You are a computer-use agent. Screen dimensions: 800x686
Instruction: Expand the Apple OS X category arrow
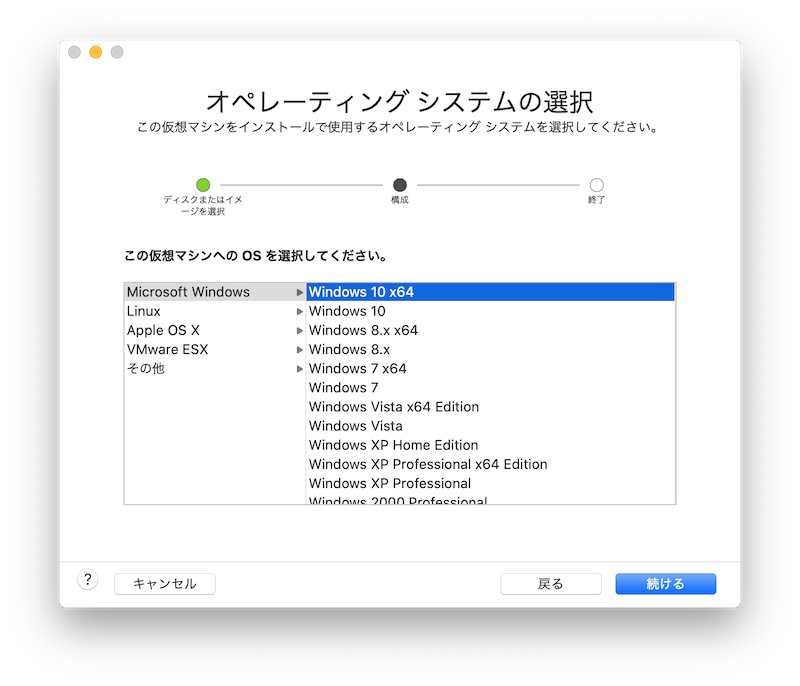click(x=299, y=330)
